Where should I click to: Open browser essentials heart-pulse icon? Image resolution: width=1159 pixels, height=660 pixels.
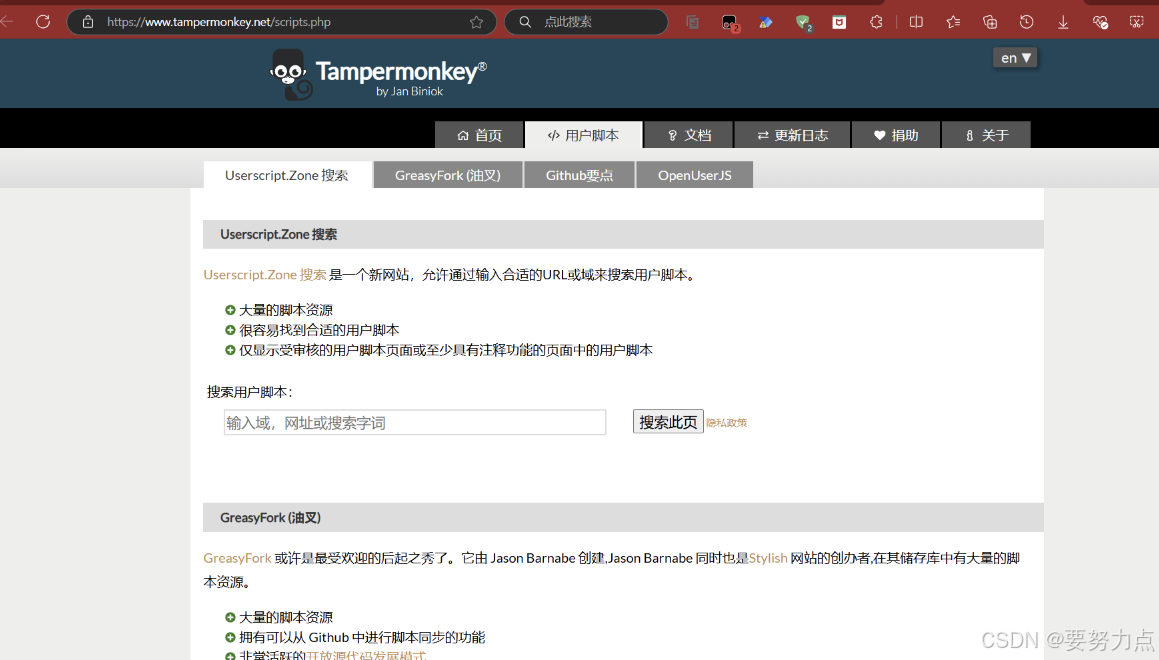[x=1100, y=22]
